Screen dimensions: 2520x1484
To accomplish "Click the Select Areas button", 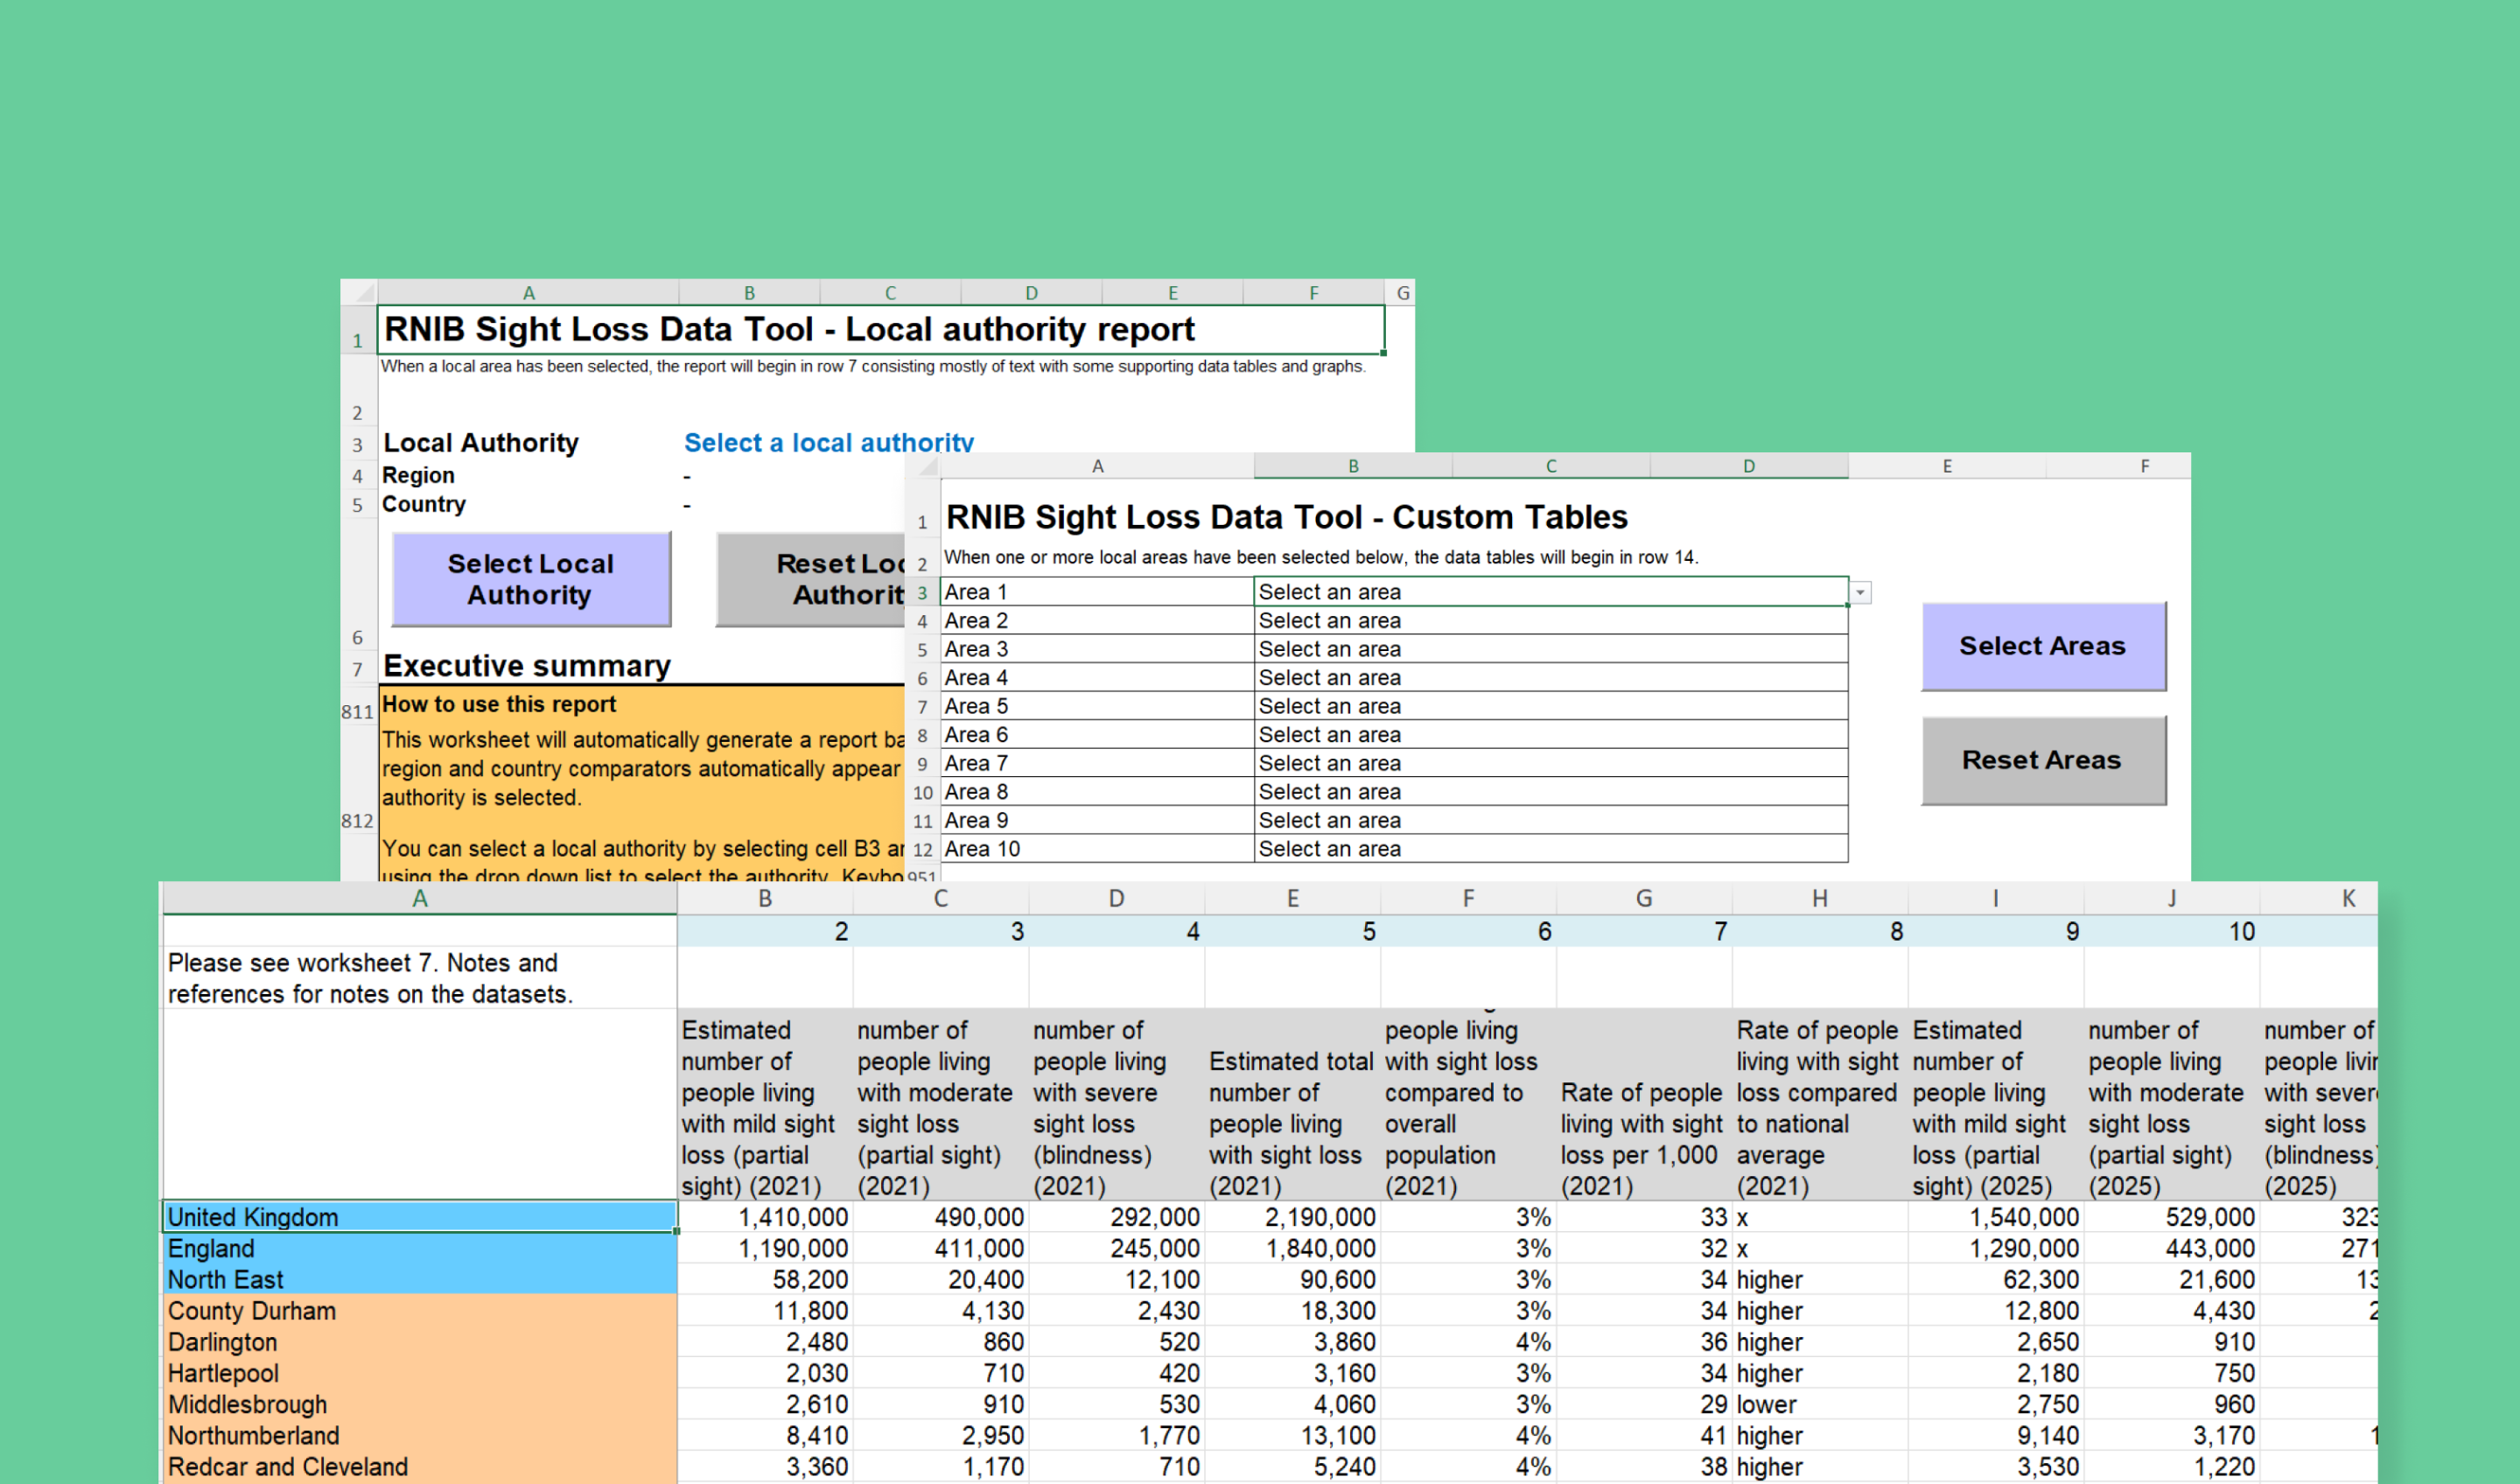I will tap(2043, 646).
